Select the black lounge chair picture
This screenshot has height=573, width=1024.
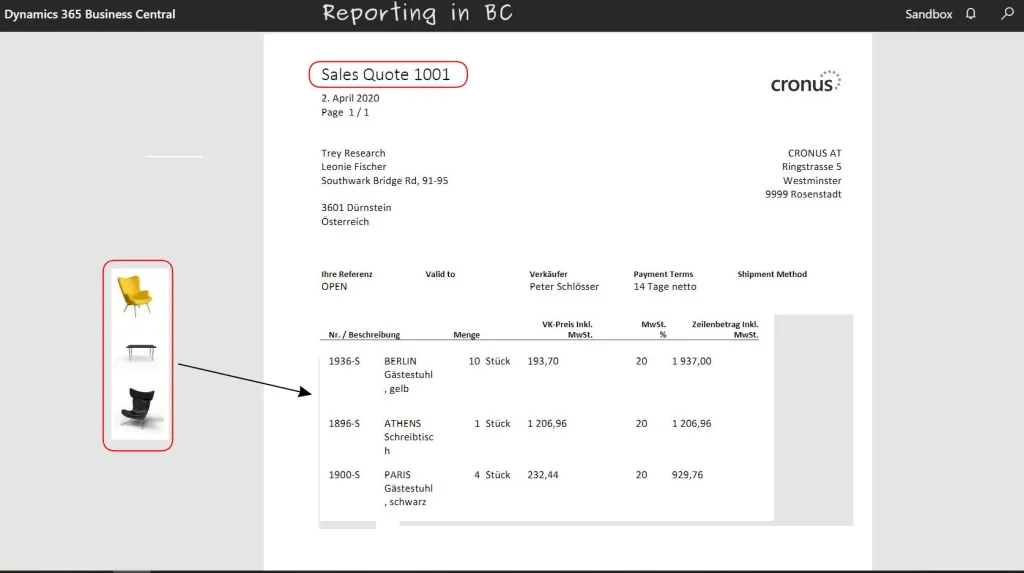[x=138, y=406]
